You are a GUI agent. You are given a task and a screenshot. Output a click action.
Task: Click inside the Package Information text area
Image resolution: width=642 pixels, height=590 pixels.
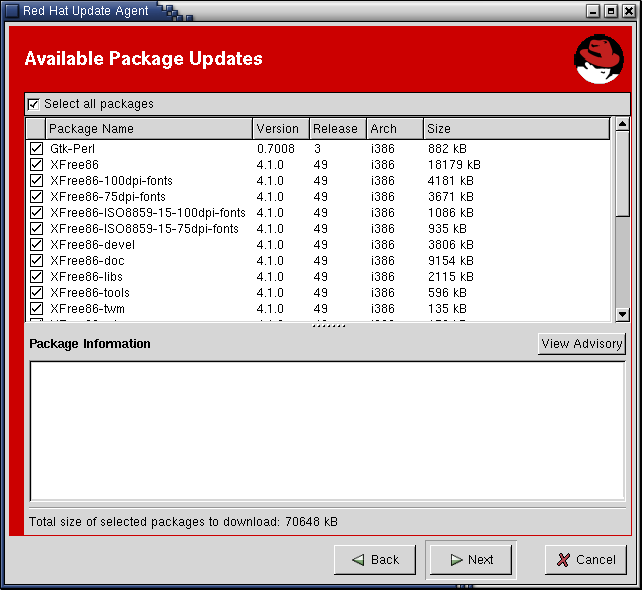328,431
